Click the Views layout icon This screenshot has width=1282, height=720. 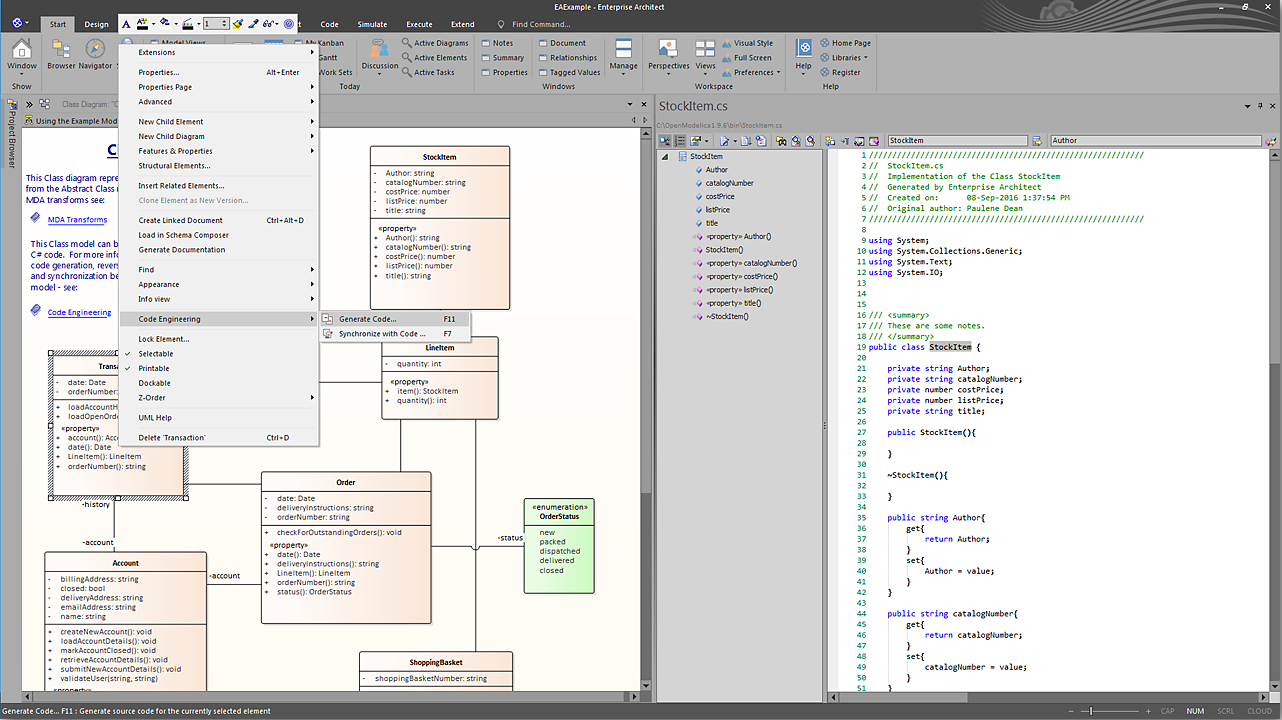pos(705,50)
